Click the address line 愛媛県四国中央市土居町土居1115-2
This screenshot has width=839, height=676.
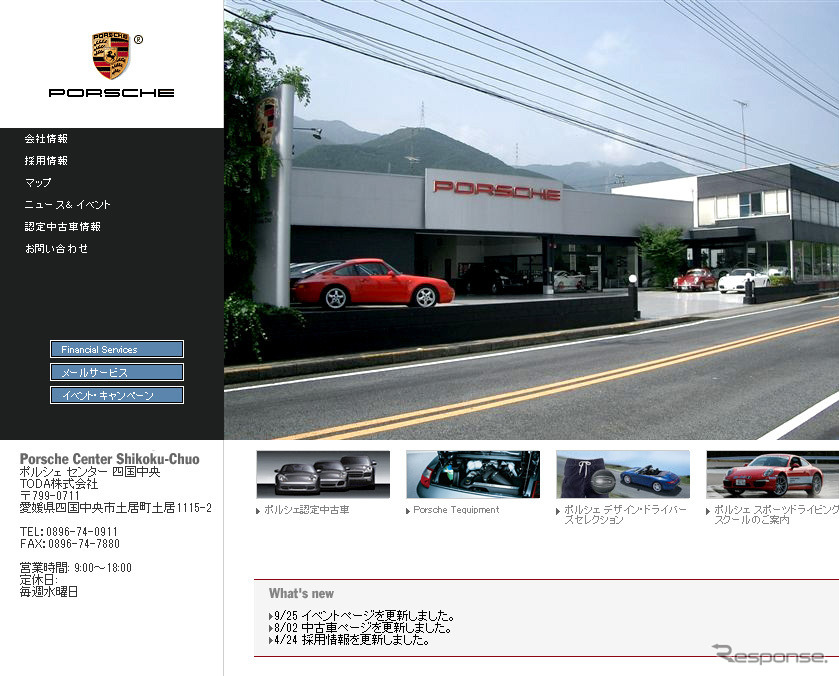pos(116,508)
